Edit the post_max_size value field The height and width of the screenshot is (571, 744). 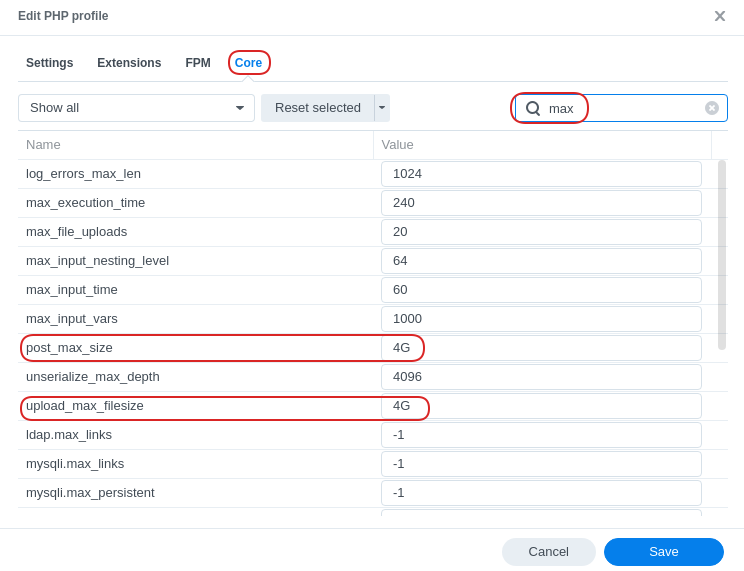541,348
